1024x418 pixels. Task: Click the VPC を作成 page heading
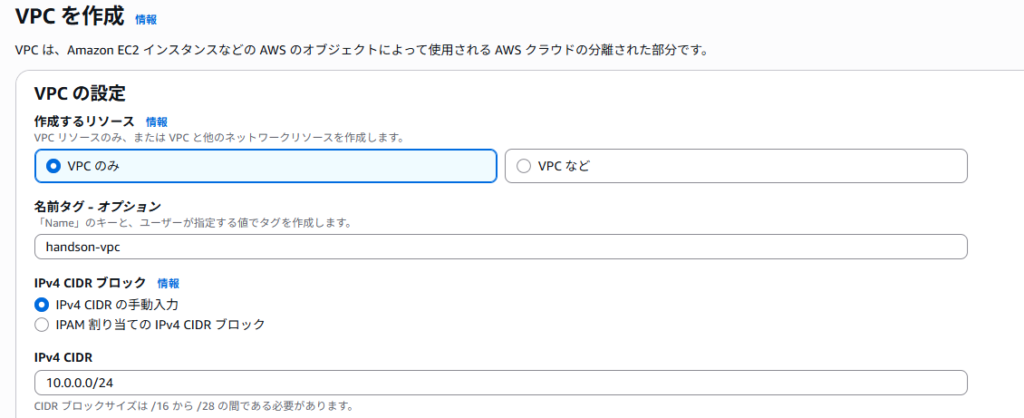69,17
